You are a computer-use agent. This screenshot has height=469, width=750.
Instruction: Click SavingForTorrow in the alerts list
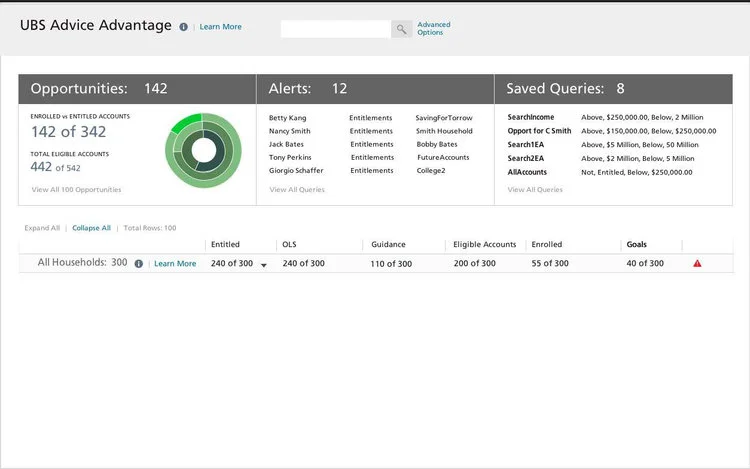point(444,118)
